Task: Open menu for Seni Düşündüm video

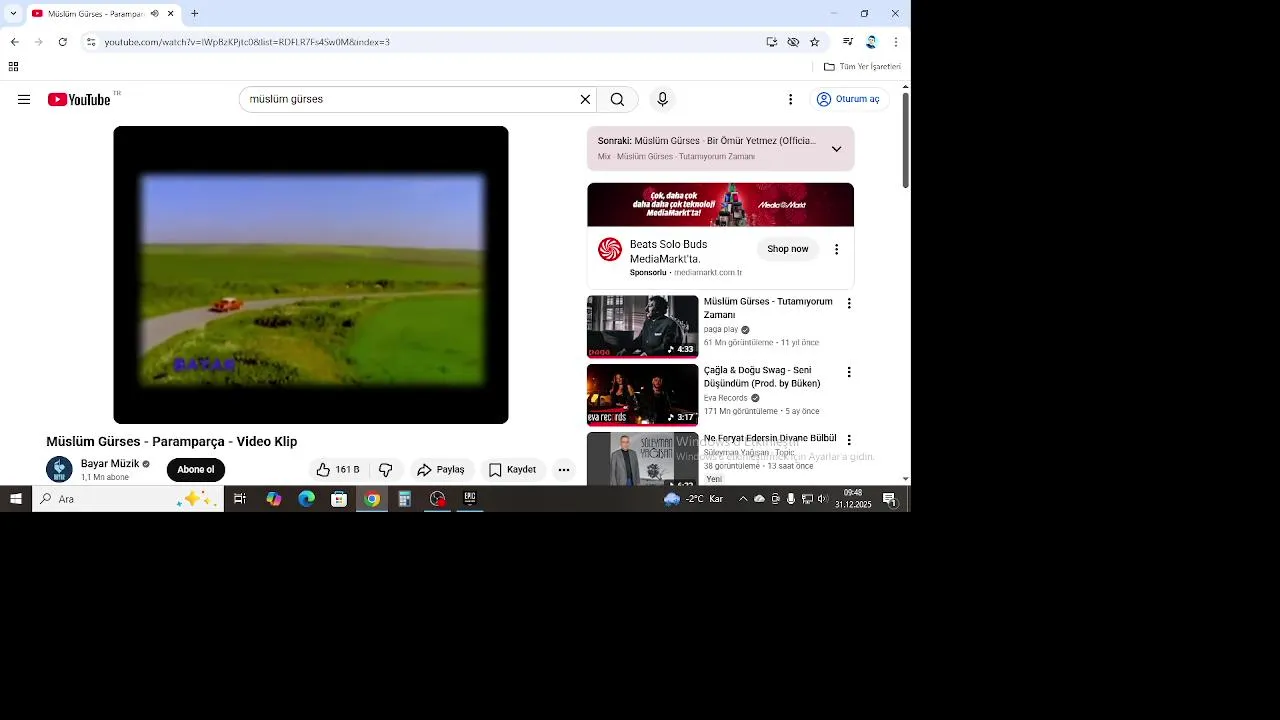Action: point(849,372)
